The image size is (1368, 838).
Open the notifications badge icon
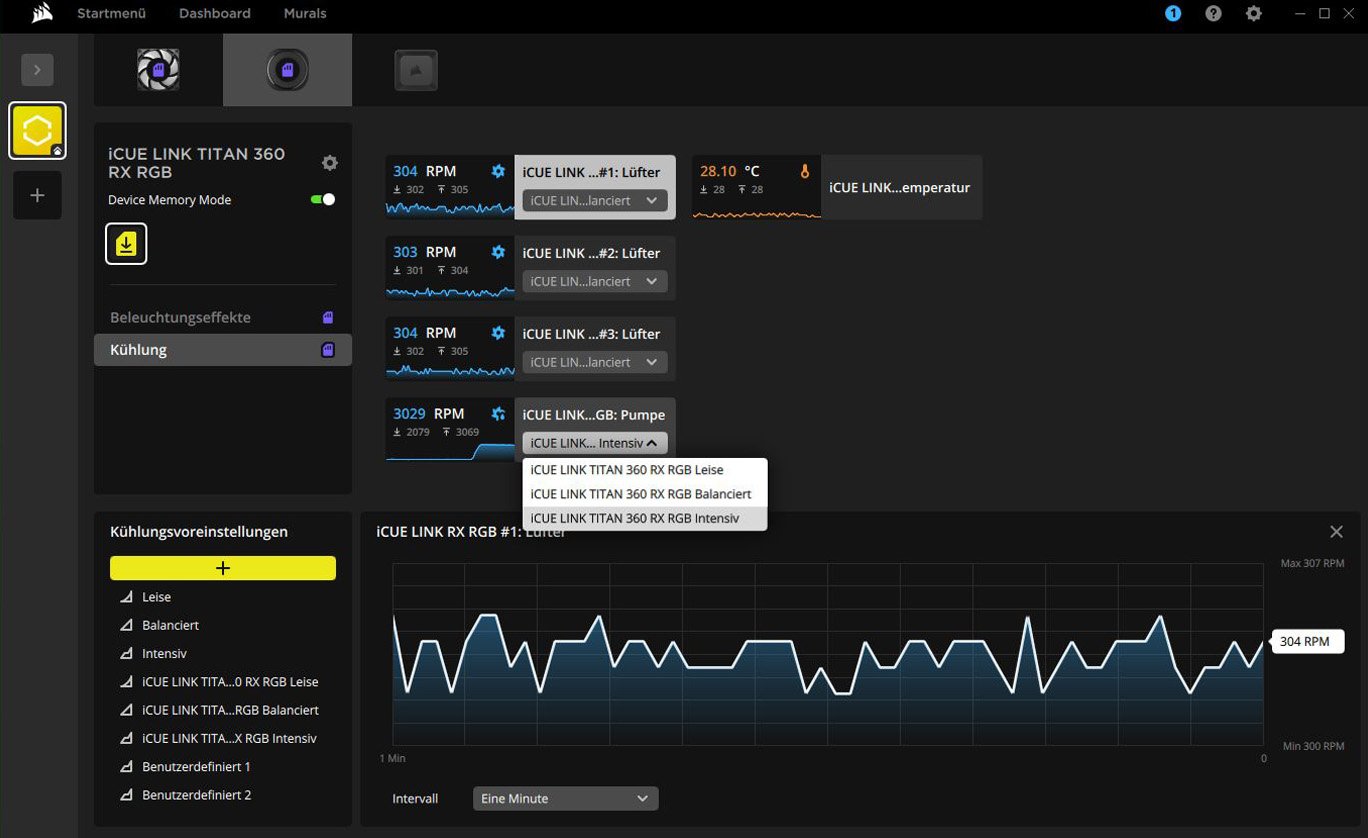click(x=1173, y=14)
